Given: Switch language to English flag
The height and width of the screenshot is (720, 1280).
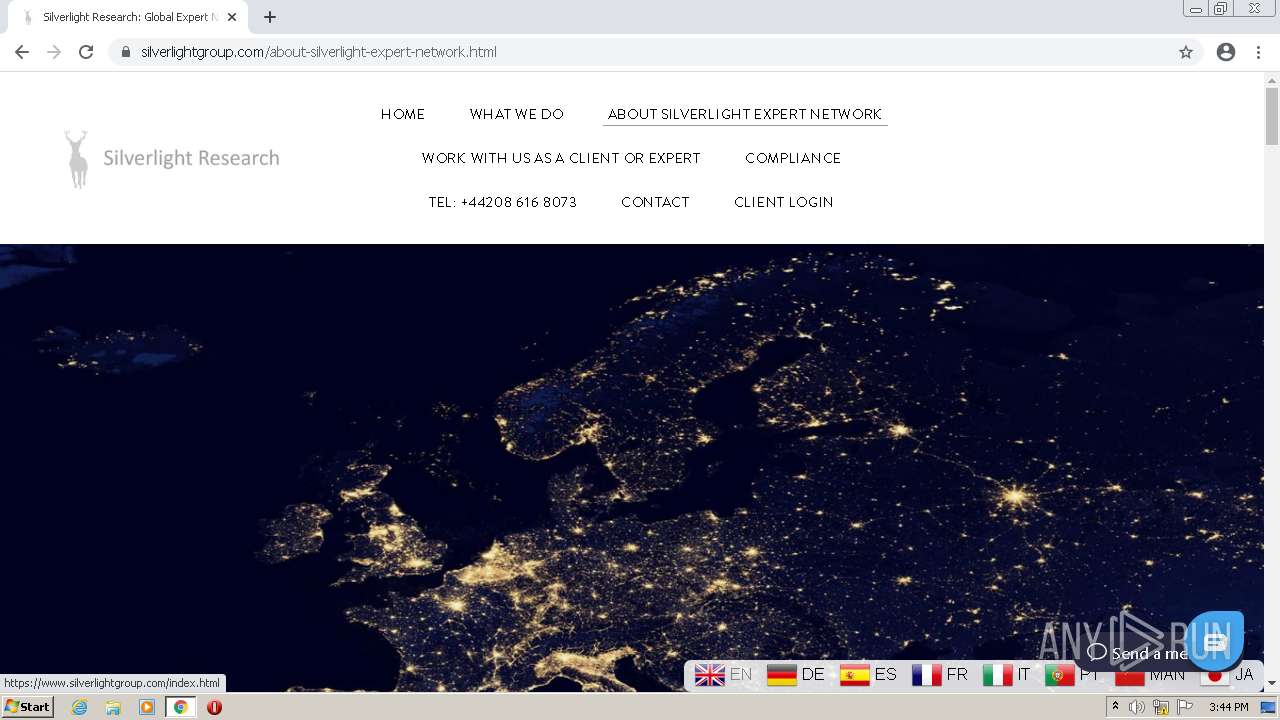Looking at the screenshot, I should [x=709, y=675].
